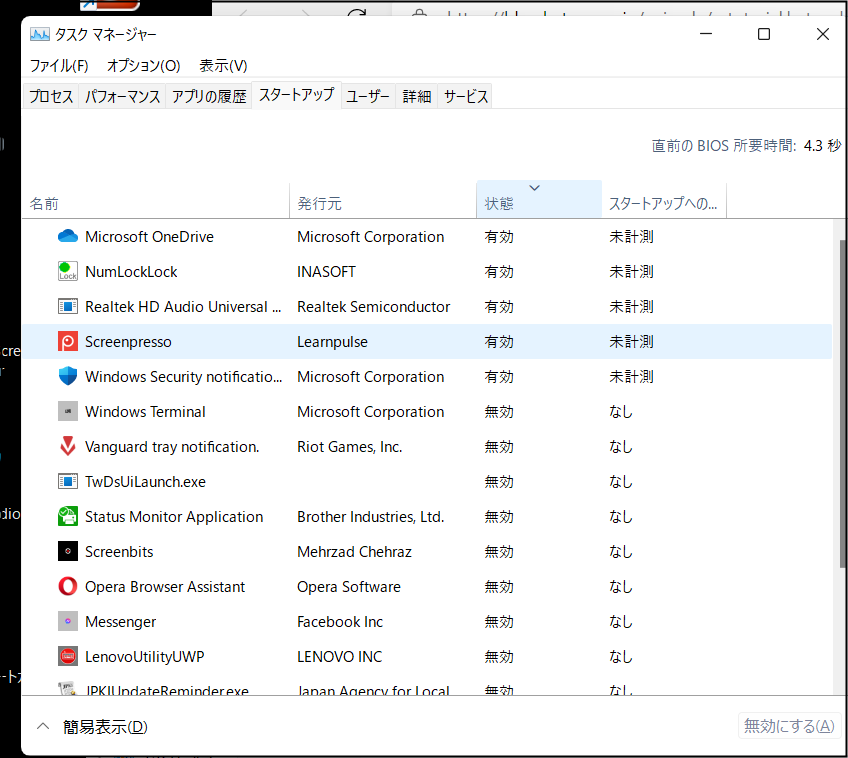The image size is (848, 758).
Task: Click the Messenger app icon
Action: (68, 621)
